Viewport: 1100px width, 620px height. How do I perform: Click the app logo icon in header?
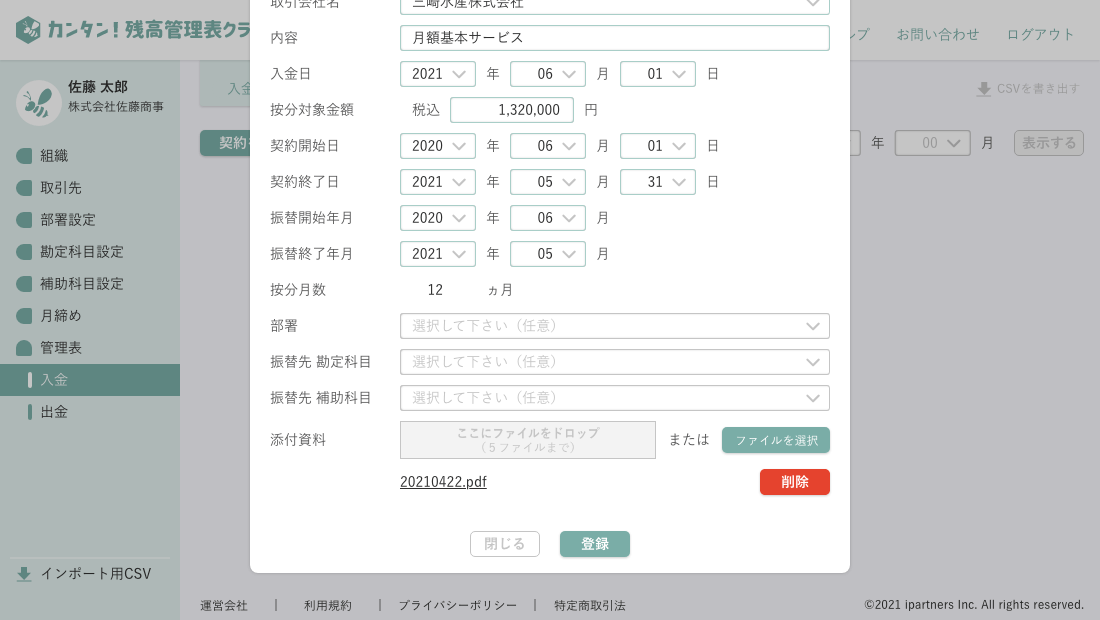pos(28,30)
